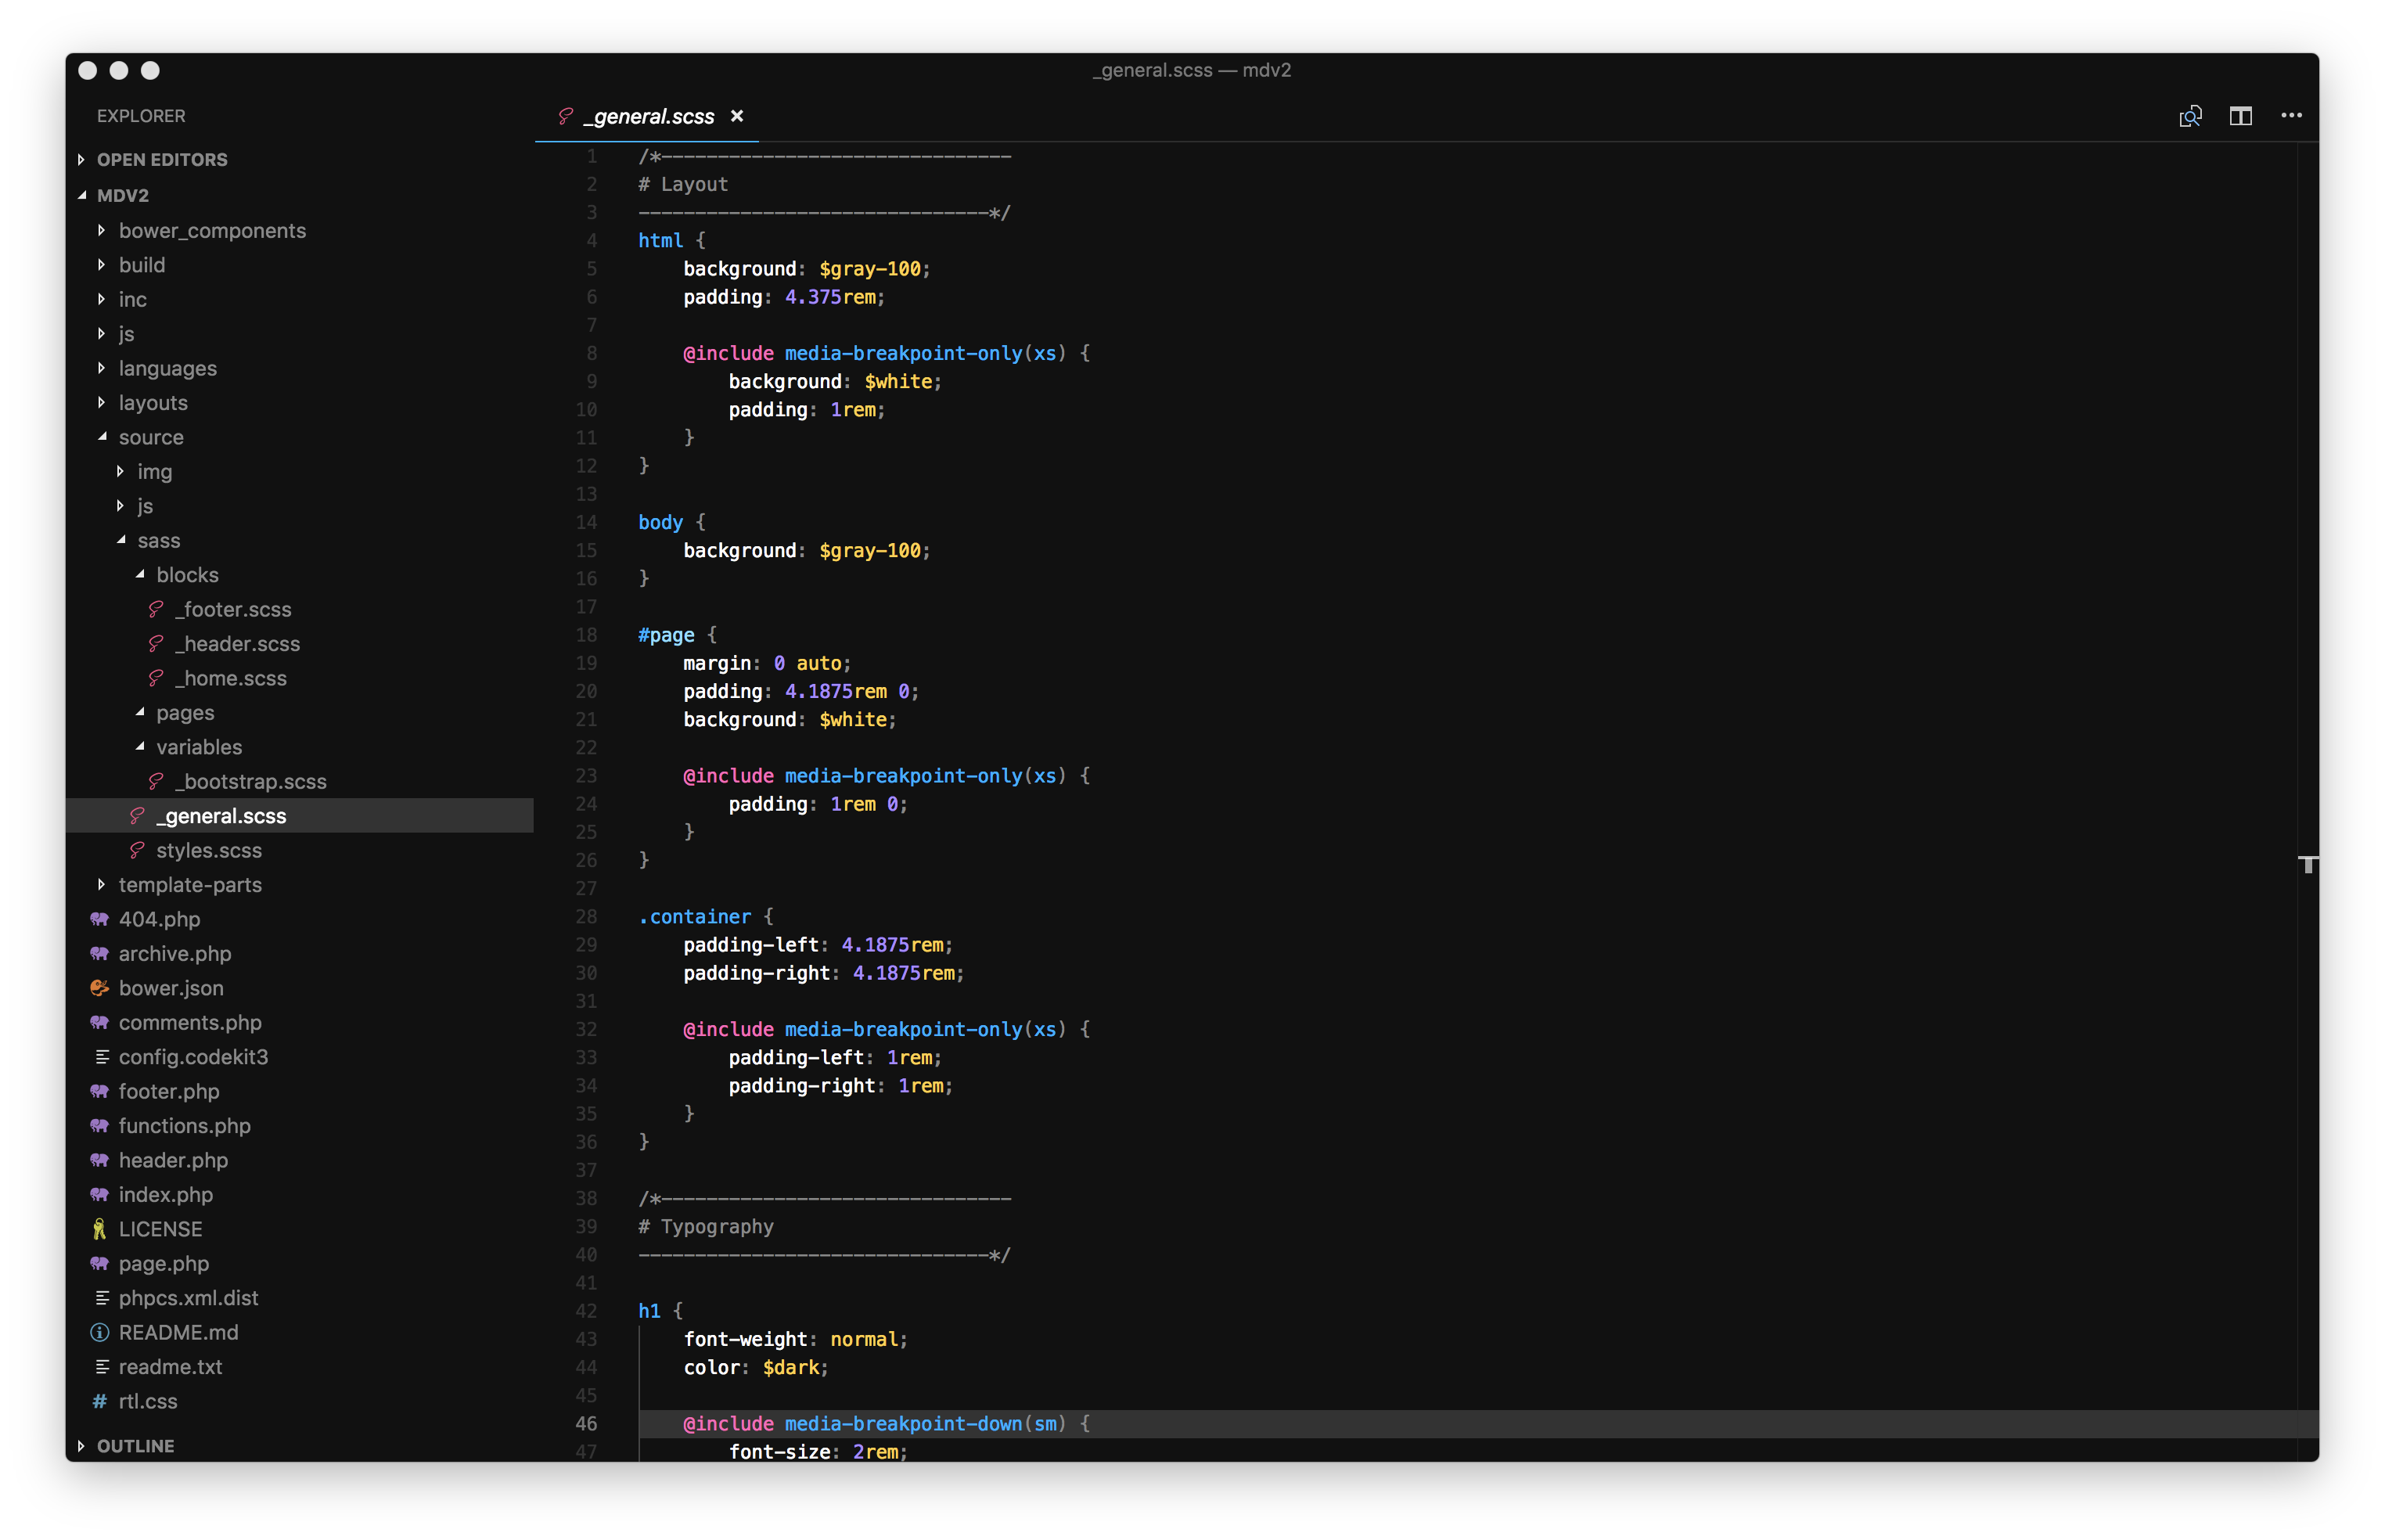Image resolution: width=2385 pixels, height=1540 pixels.
Task: Open readme.txt file icon
Action: tap(101, 1367)
